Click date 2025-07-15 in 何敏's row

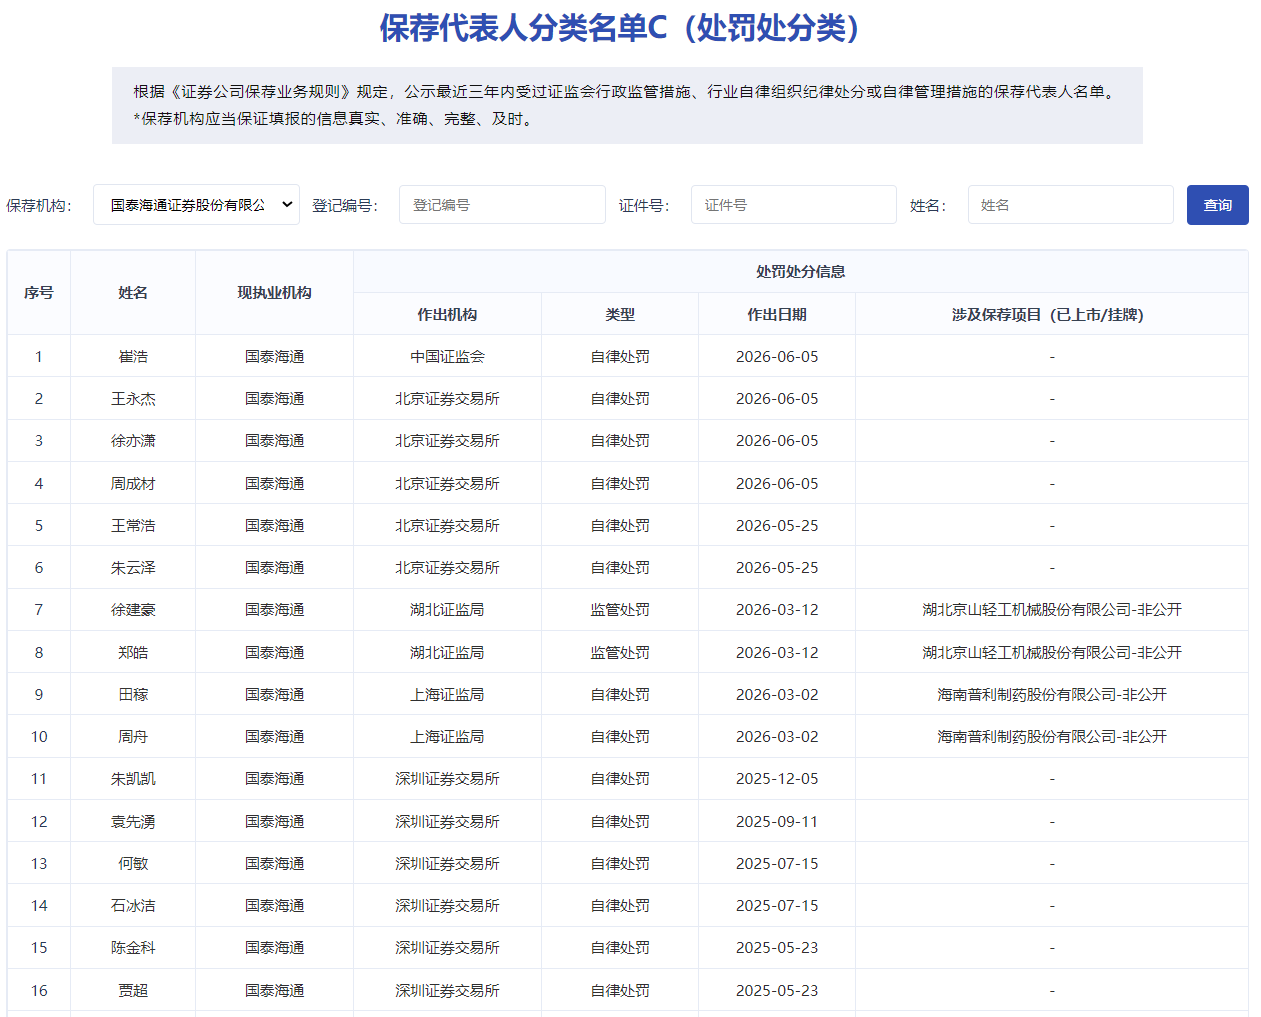pyautogui.click(x=777, y=863)
